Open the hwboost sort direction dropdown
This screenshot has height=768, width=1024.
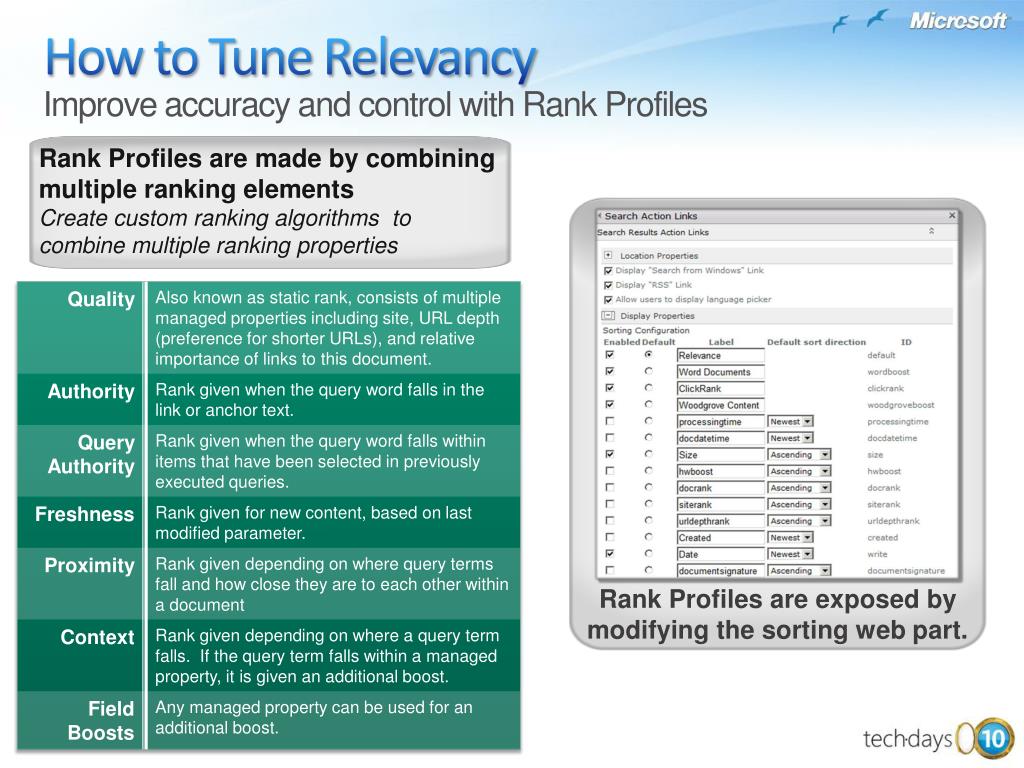click(799, 472)
